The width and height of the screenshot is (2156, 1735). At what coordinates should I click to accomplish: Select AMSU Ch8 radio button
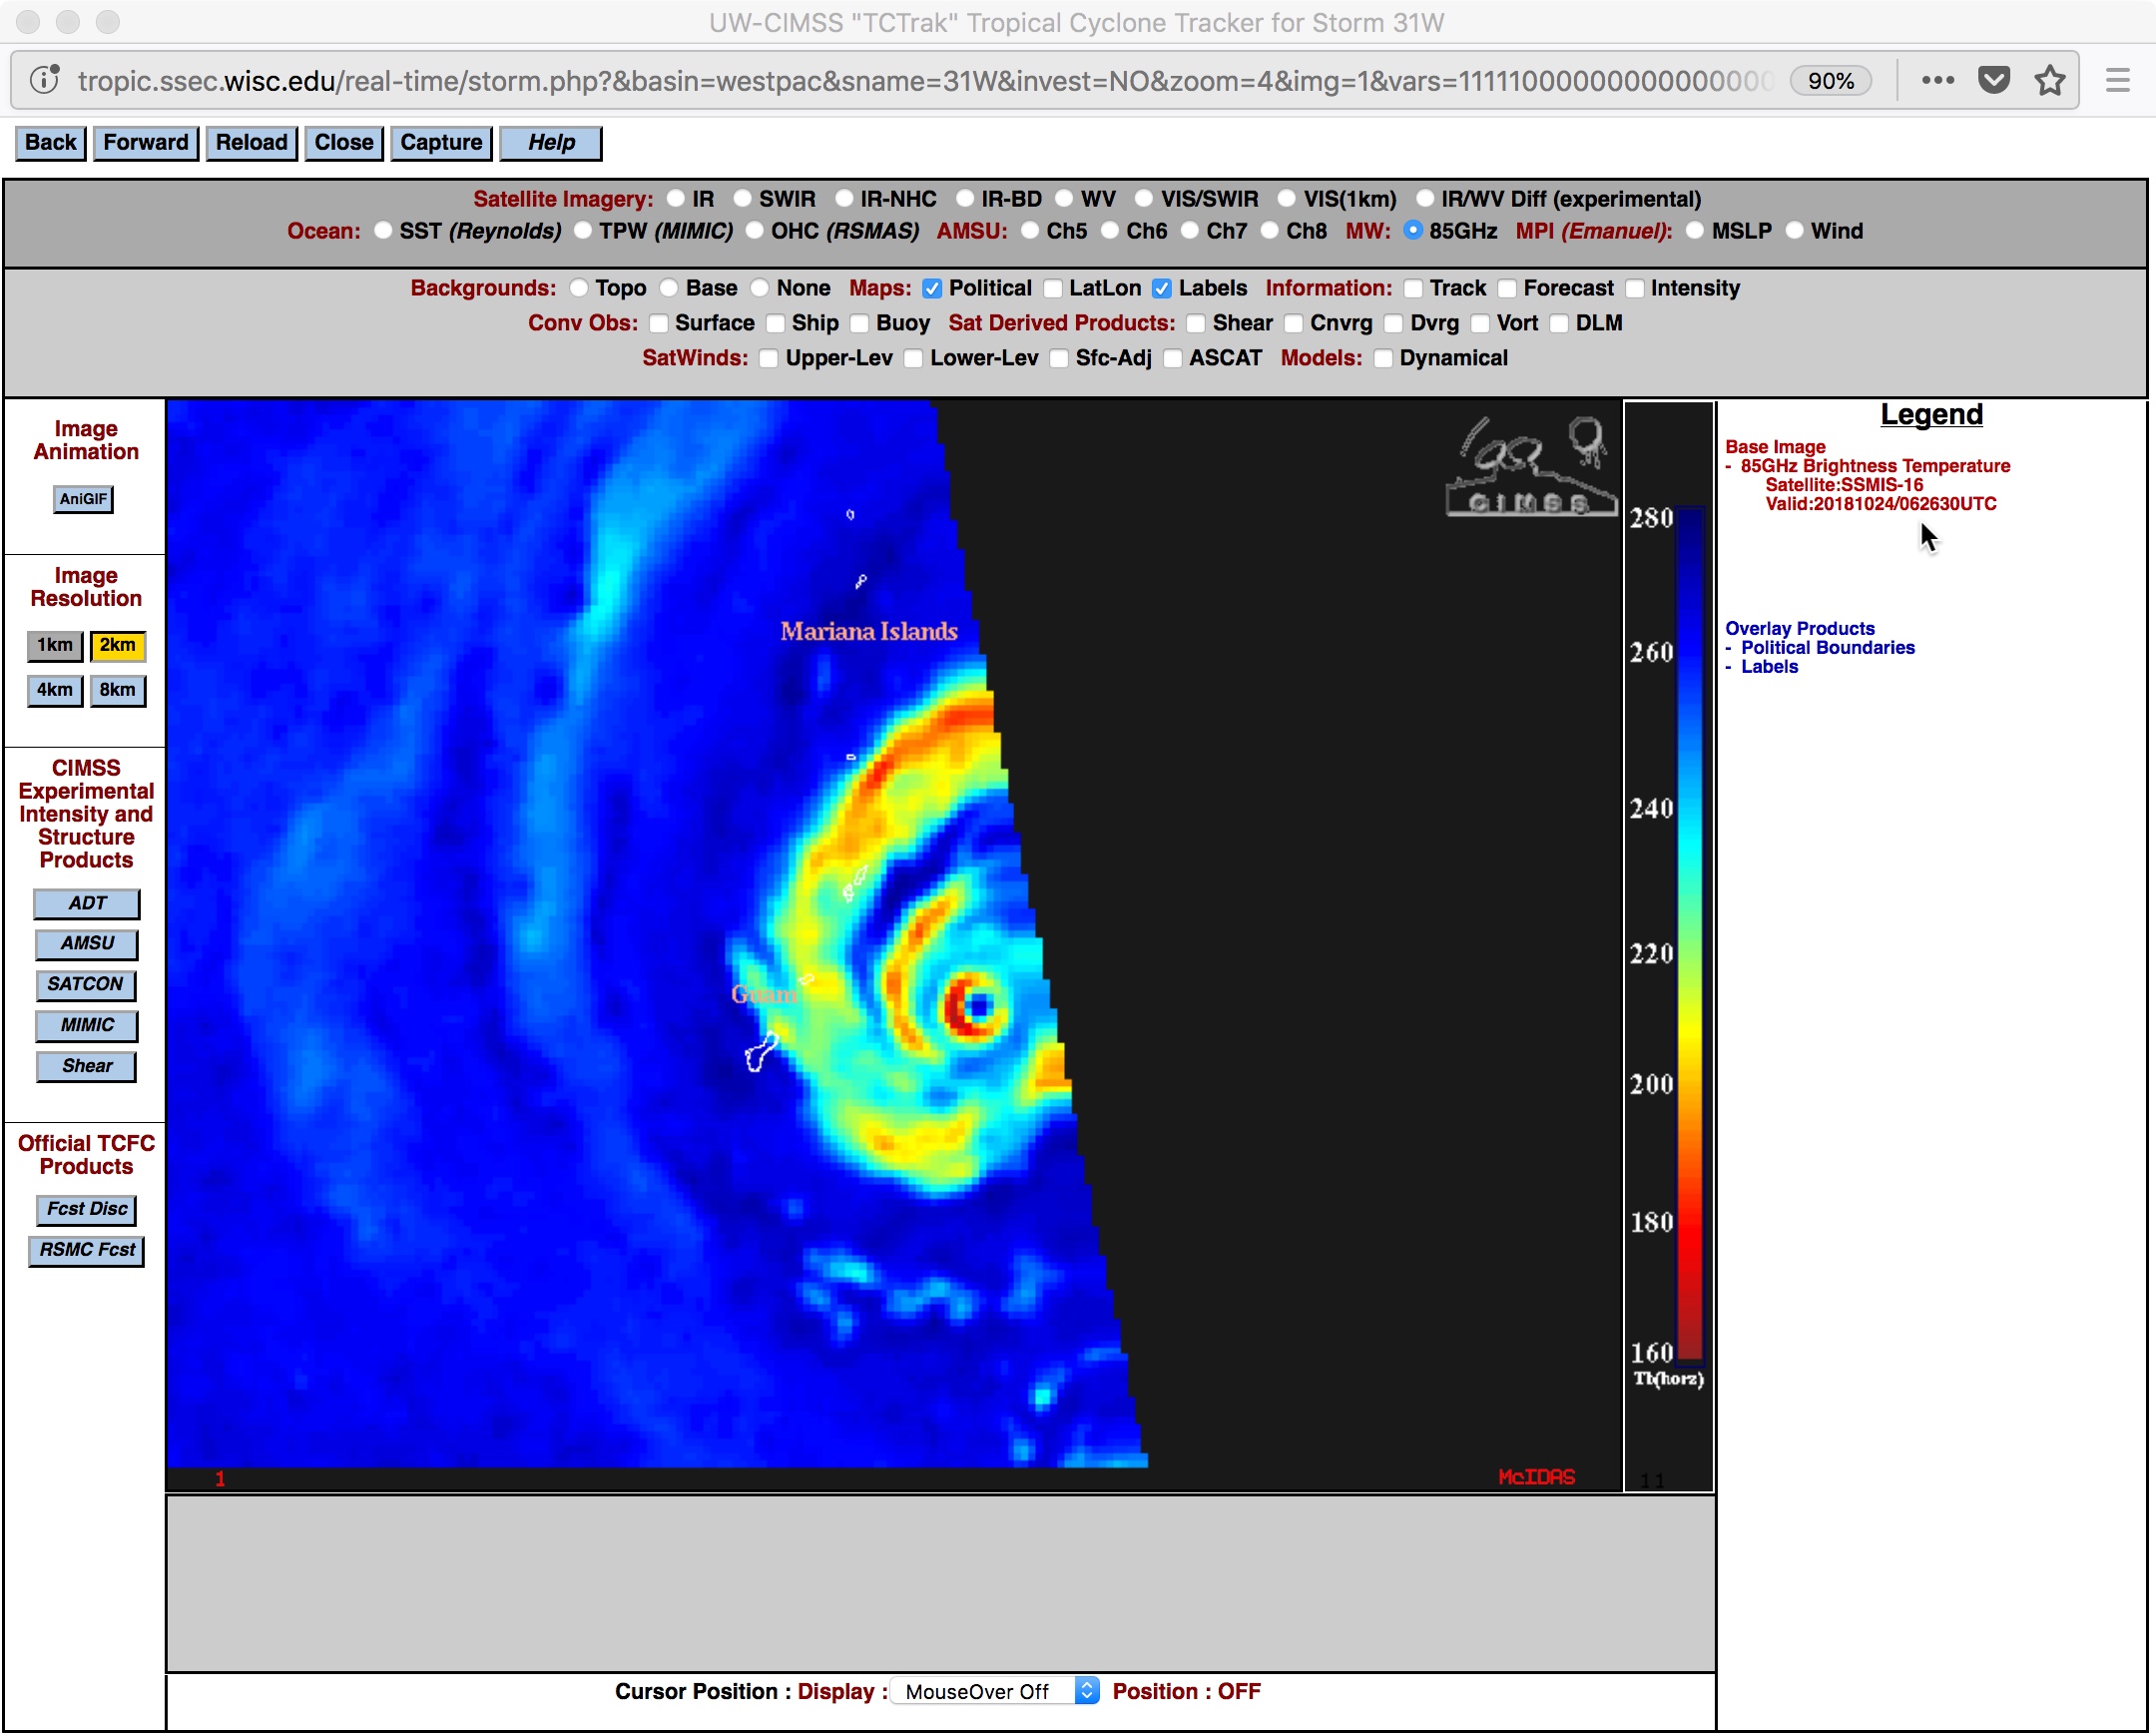point(1270,231)
